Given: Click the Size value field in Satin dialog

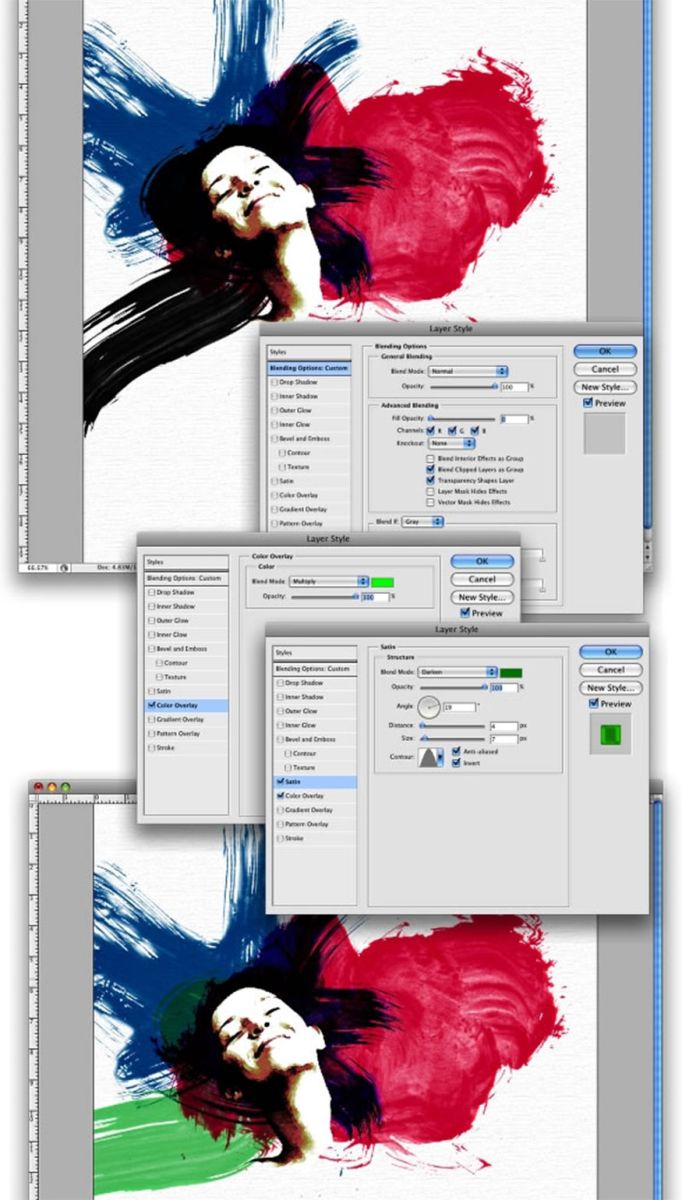Looking at the screenshot, I should (x=504, y=739).
